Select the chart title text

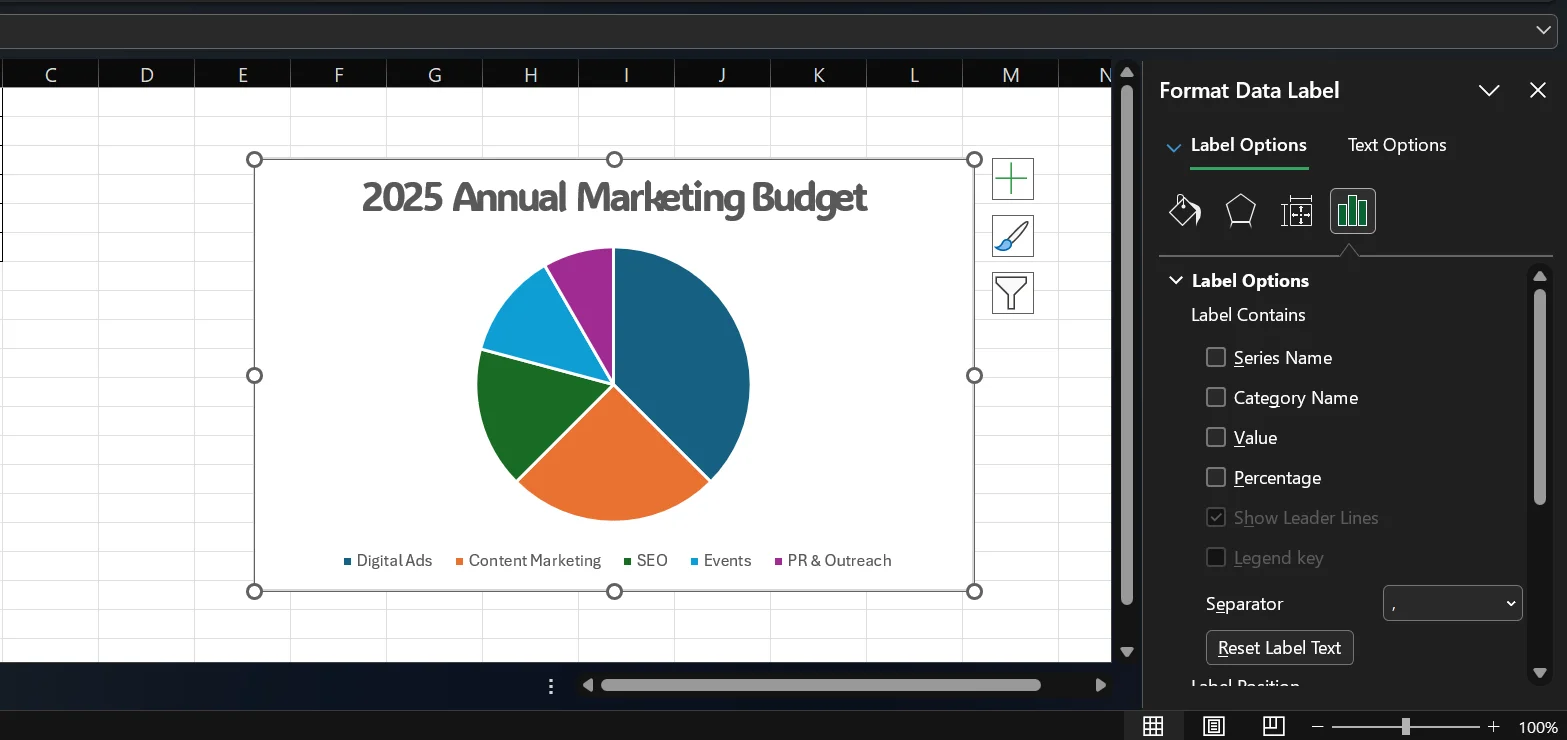click(x=614, y=197)
